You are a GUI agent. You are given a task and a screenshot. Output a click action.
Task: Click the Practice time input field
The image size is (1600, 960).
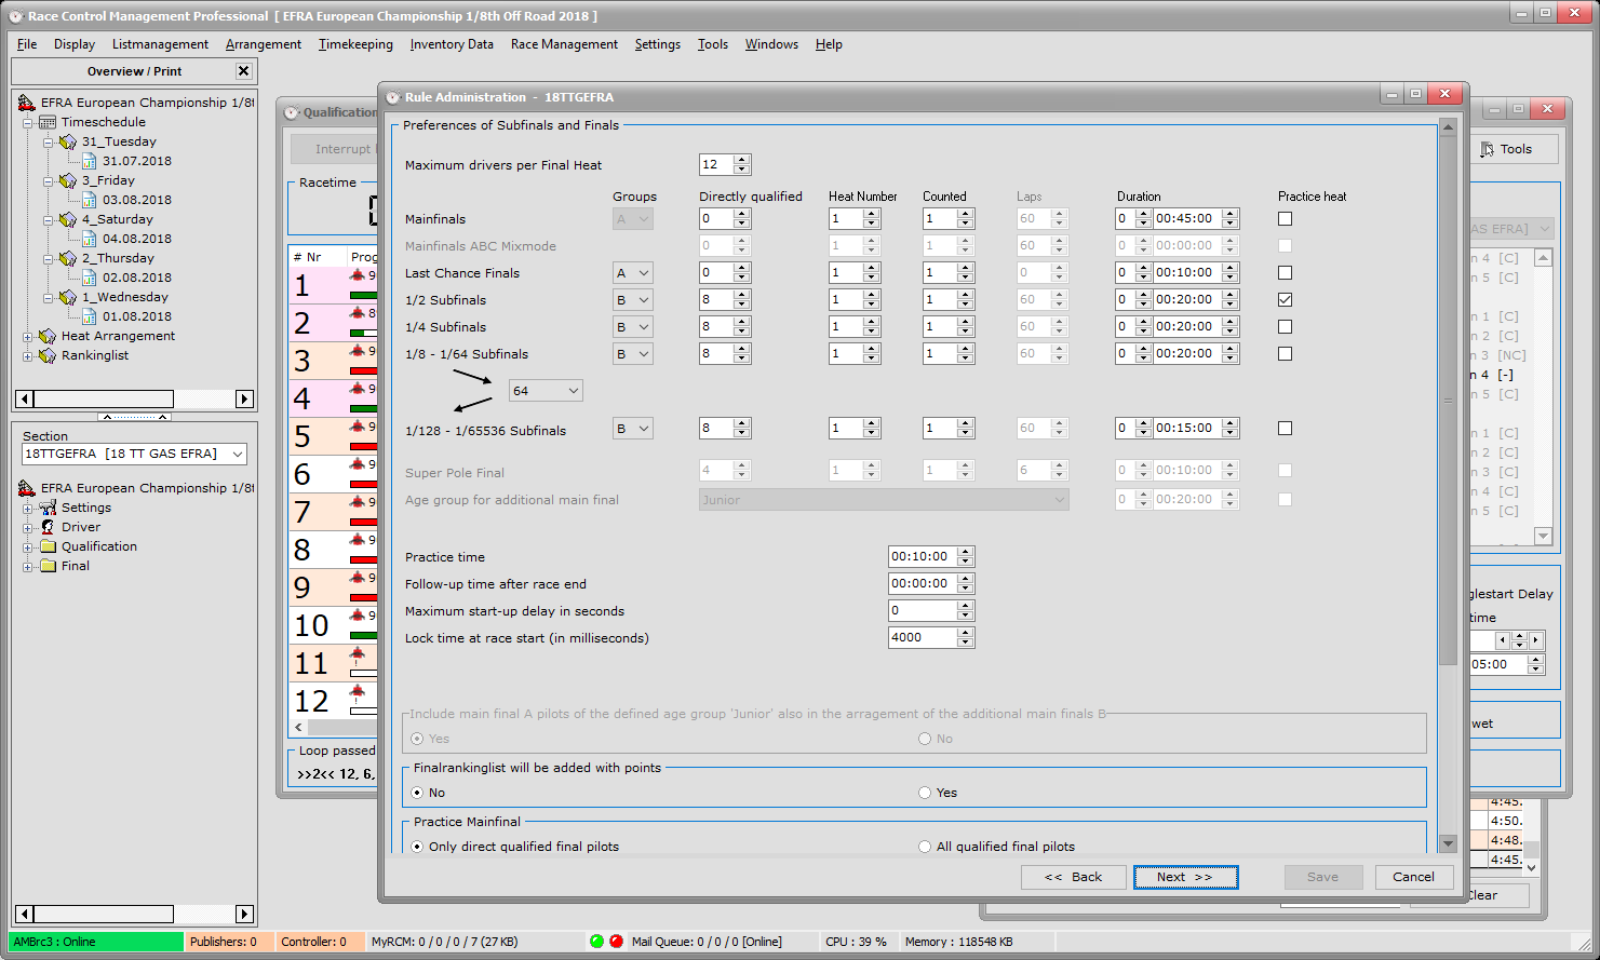pyautogui.click(x=921, y=557)
